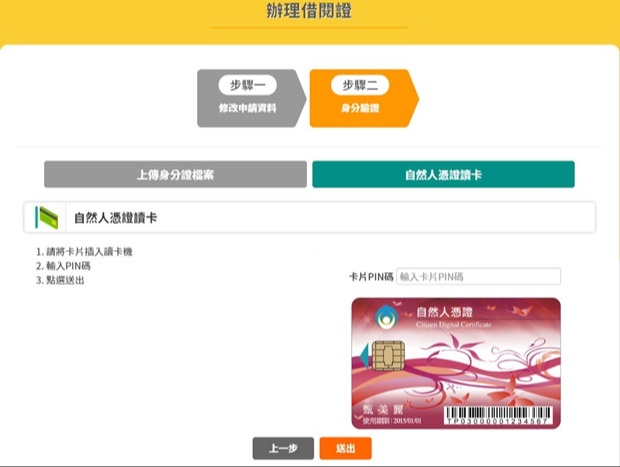The height and width of the screenshot is (467, 620).
Task: Click the instruction 輸入PIN碼
Action: (65, 266)
